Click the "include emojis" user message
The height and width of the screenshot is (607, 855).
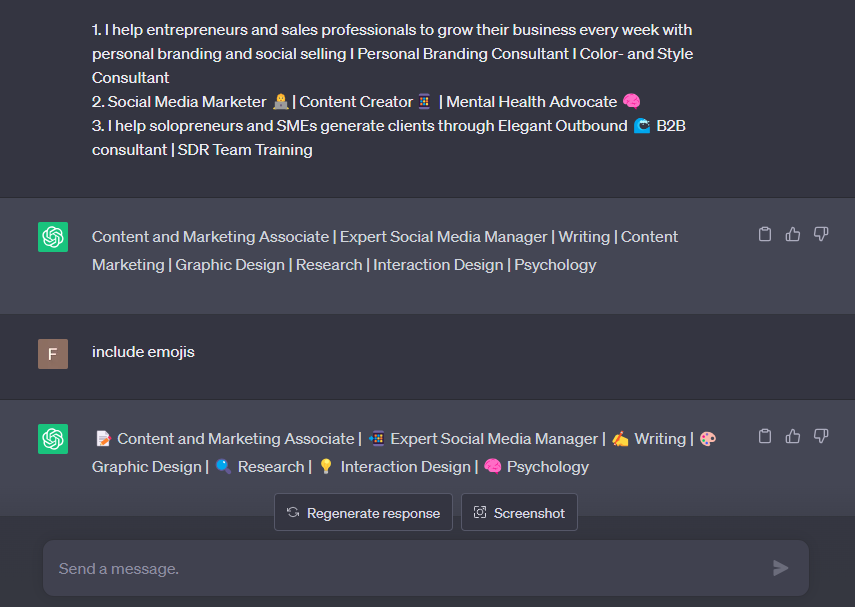pyautogui.click(x=143, y=352)
